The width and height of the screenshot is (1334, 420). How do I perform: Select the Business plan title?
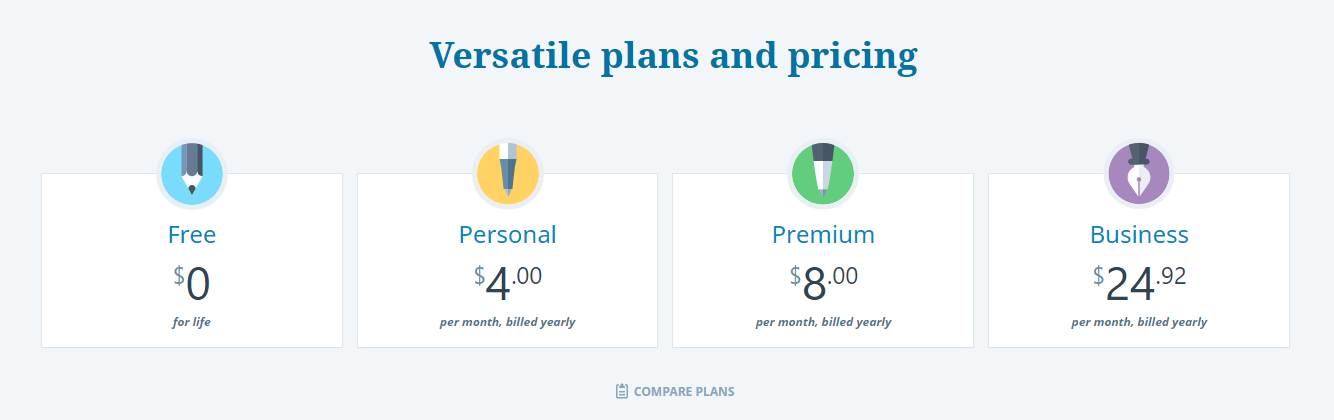1139,235
